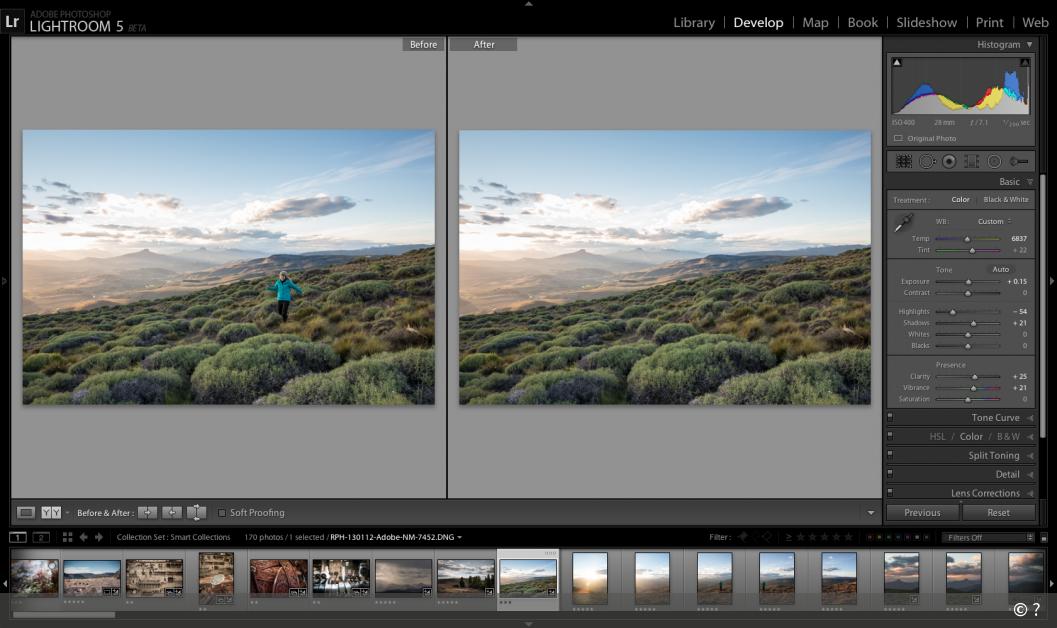Open Grid view from filmstrip bar
Image resolution: width=1057 pixels, height=628 pixels.
coord(67,537)
